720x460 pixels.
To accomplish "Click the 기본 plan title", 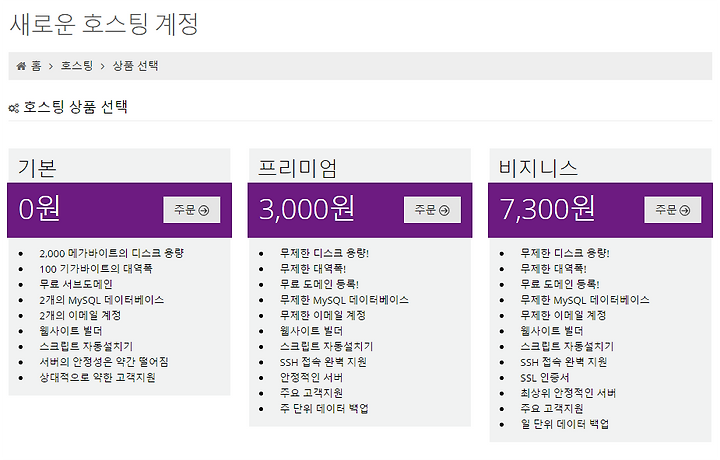I will 37,168.
